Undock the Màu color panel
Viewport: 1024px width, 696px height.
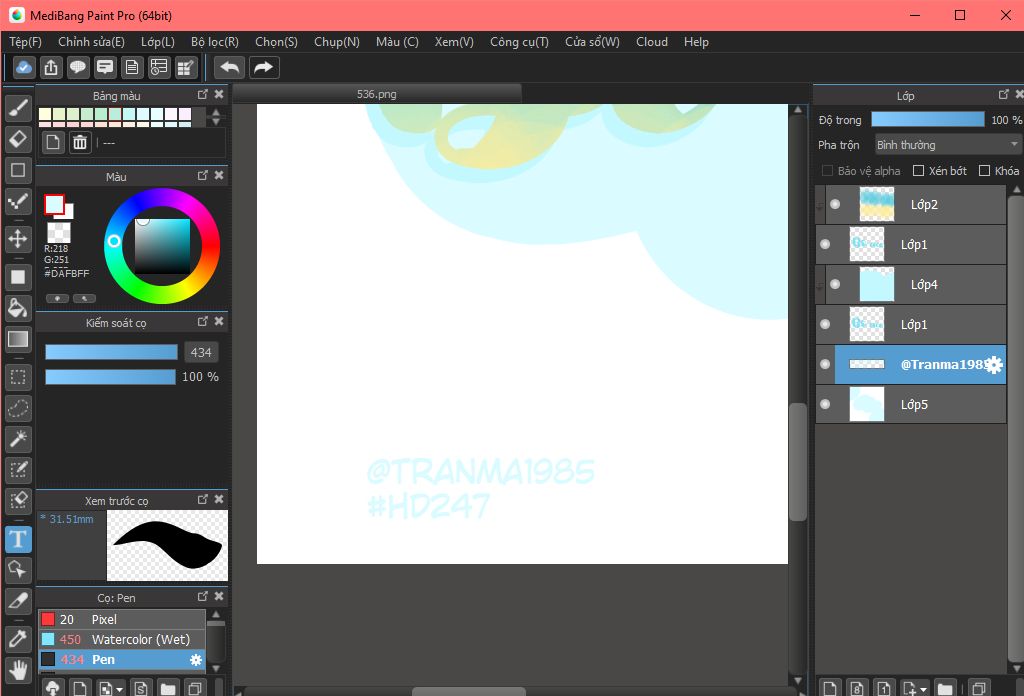tap(202, 176)
